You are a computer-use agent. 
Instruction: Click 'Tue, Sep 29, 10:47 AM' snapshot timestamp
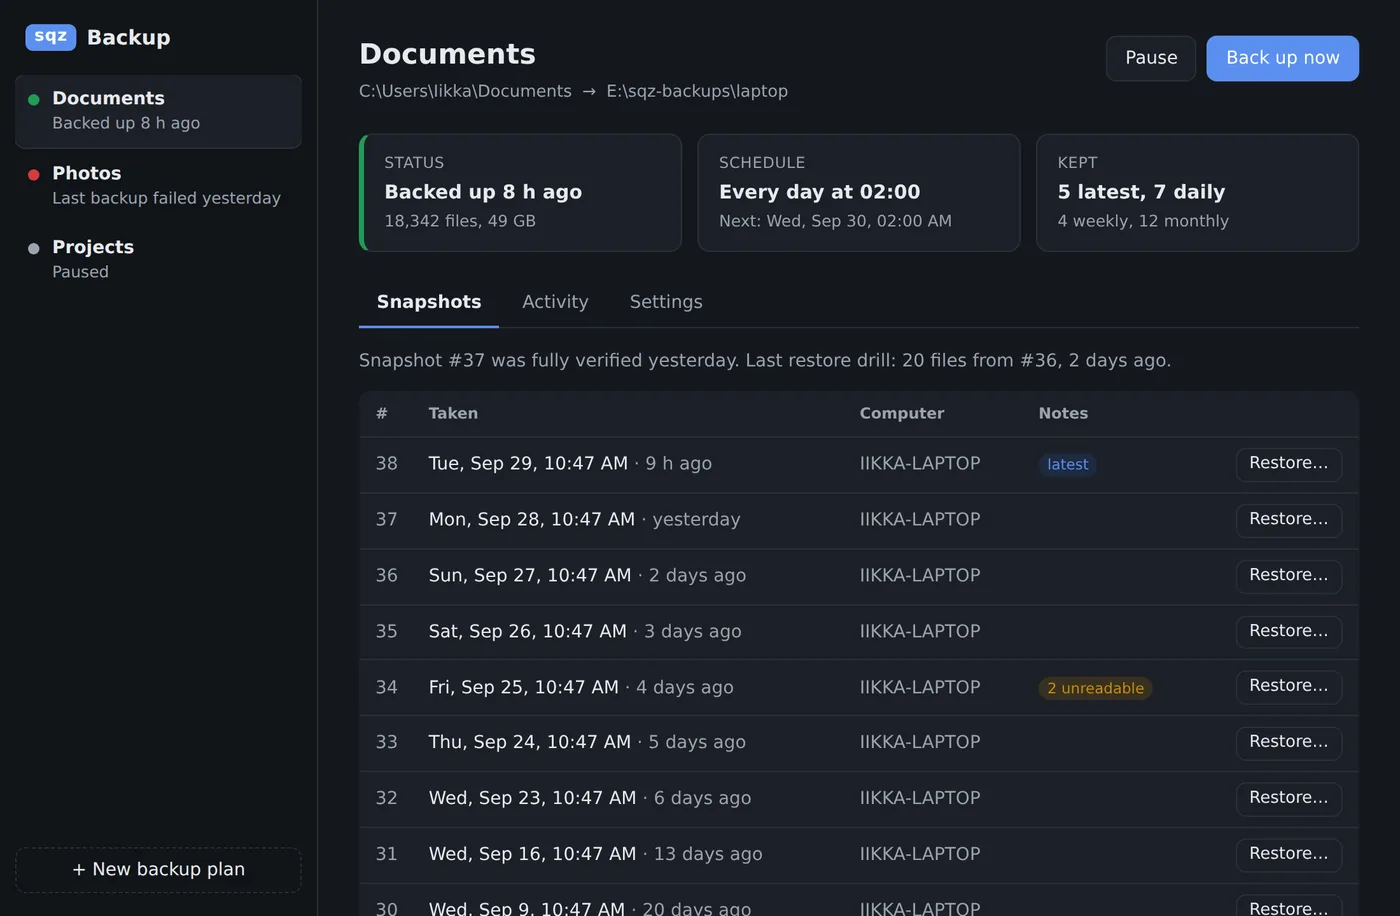point(528,464)
